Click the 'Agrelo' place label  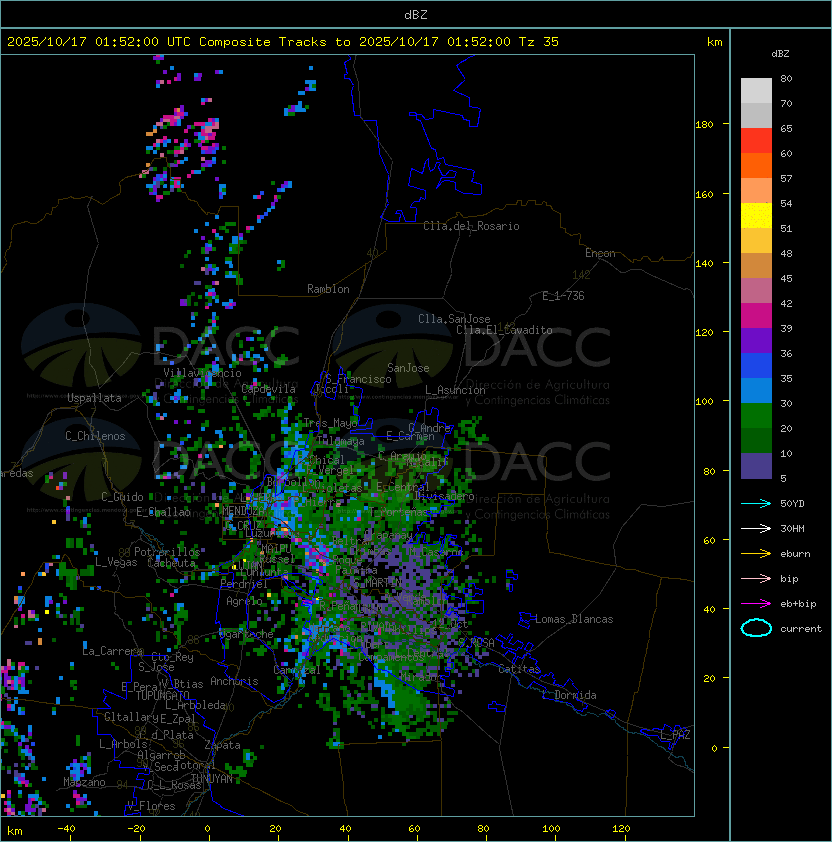coord(244,601)
